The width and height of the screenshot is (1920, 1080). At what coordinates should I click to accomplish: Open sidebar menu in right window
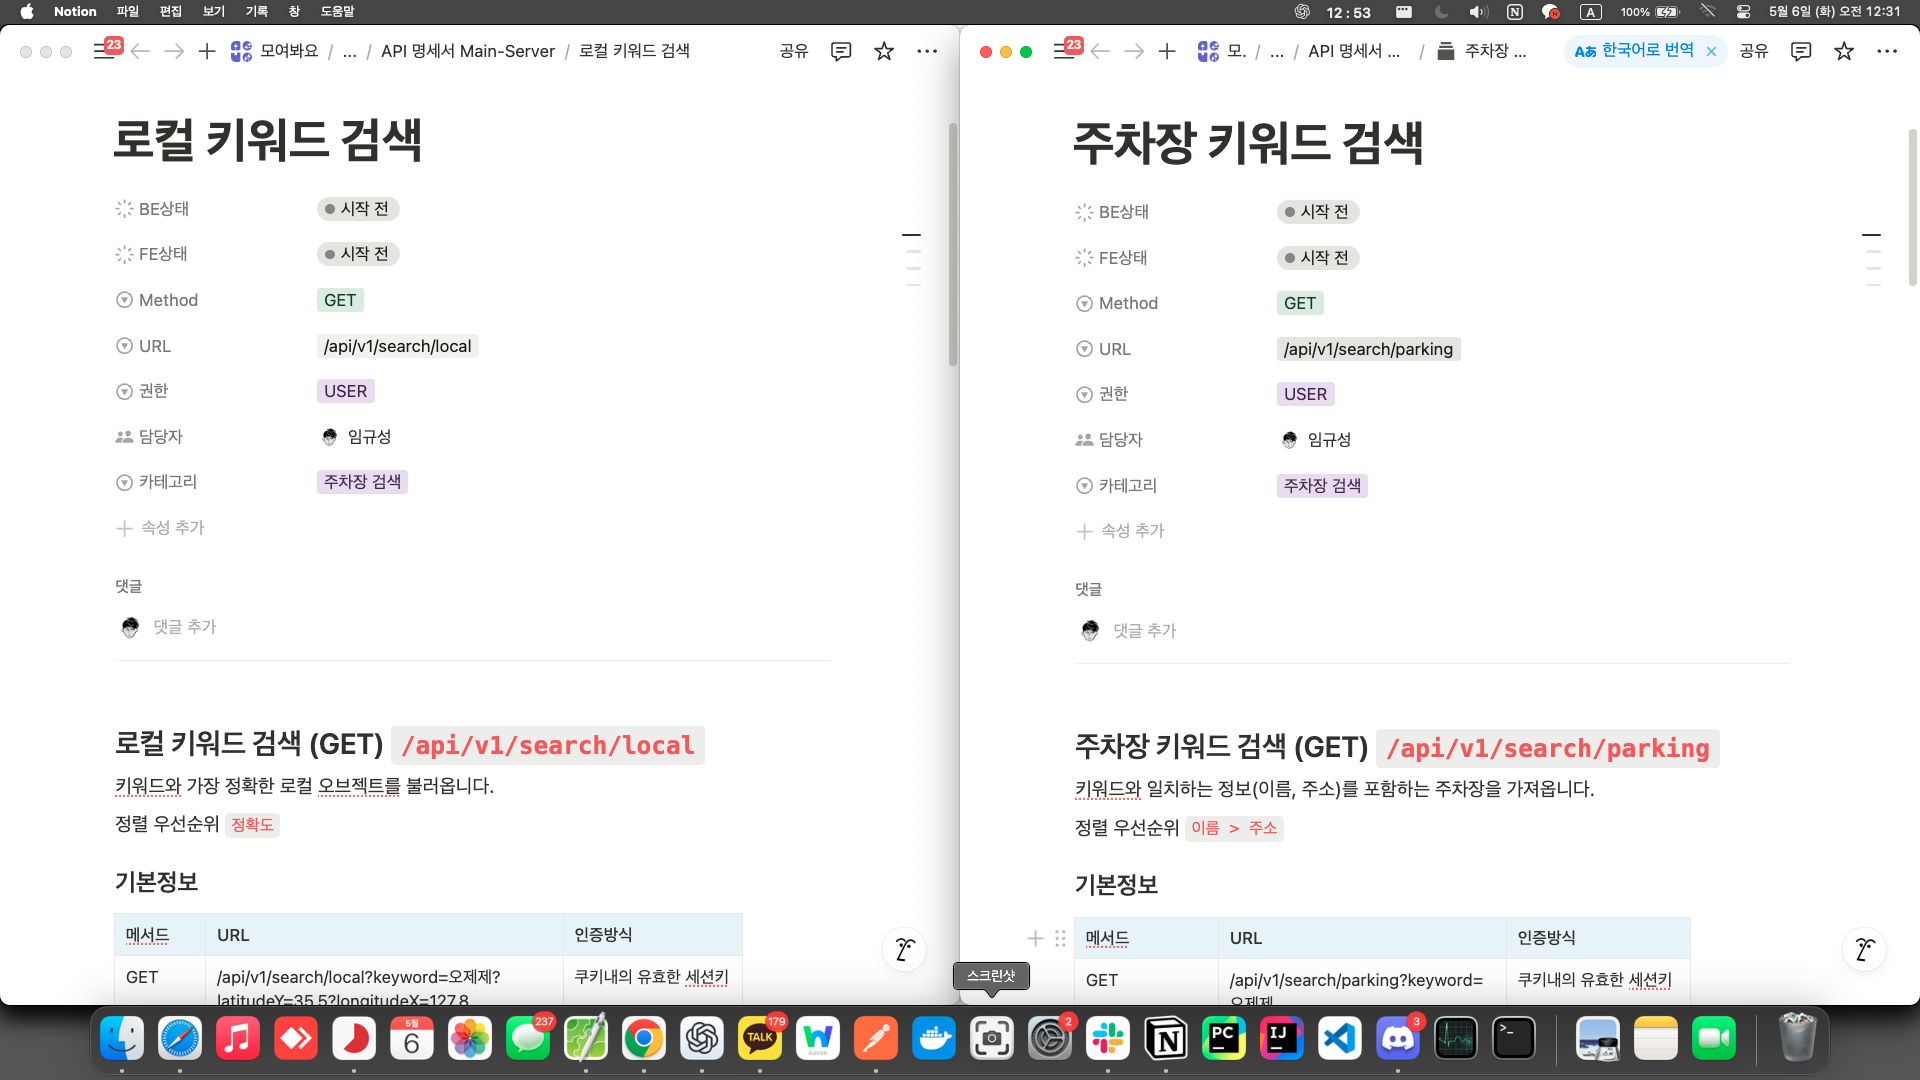(1064, 51)
